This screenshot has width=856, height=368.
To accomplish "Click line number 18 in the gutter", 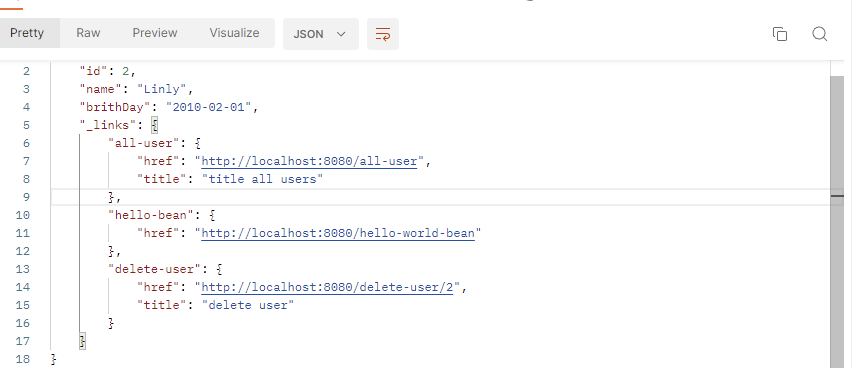I will click(x=23, y=359).
